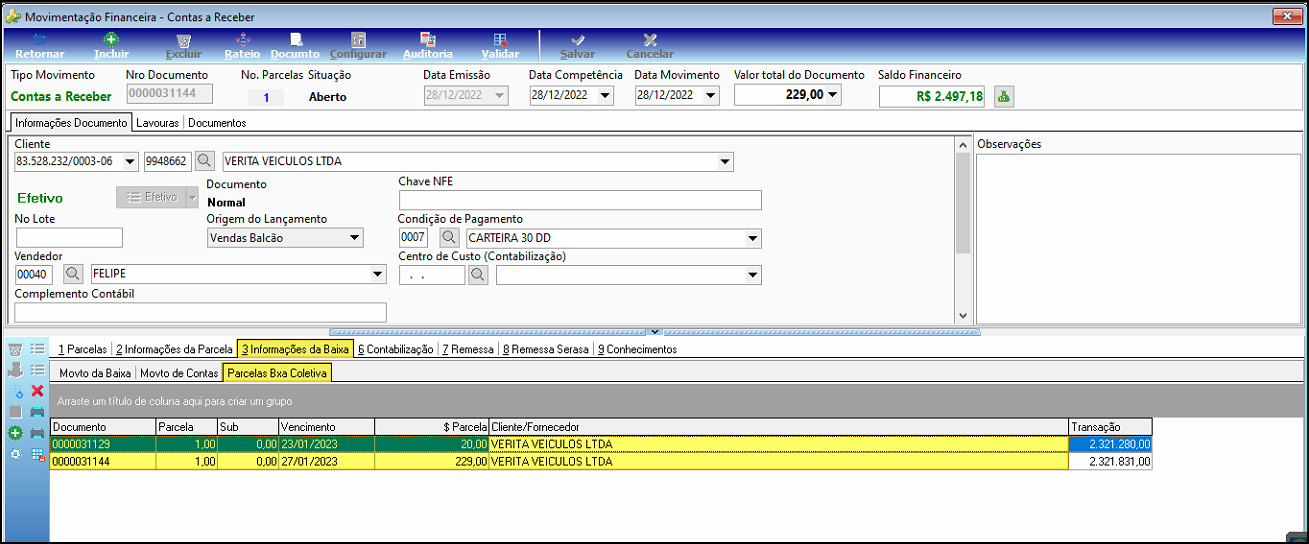The height and width of the screenshot is (544, 1309).
Task: Click the red X sidebar icon
Action: (37, 391)
